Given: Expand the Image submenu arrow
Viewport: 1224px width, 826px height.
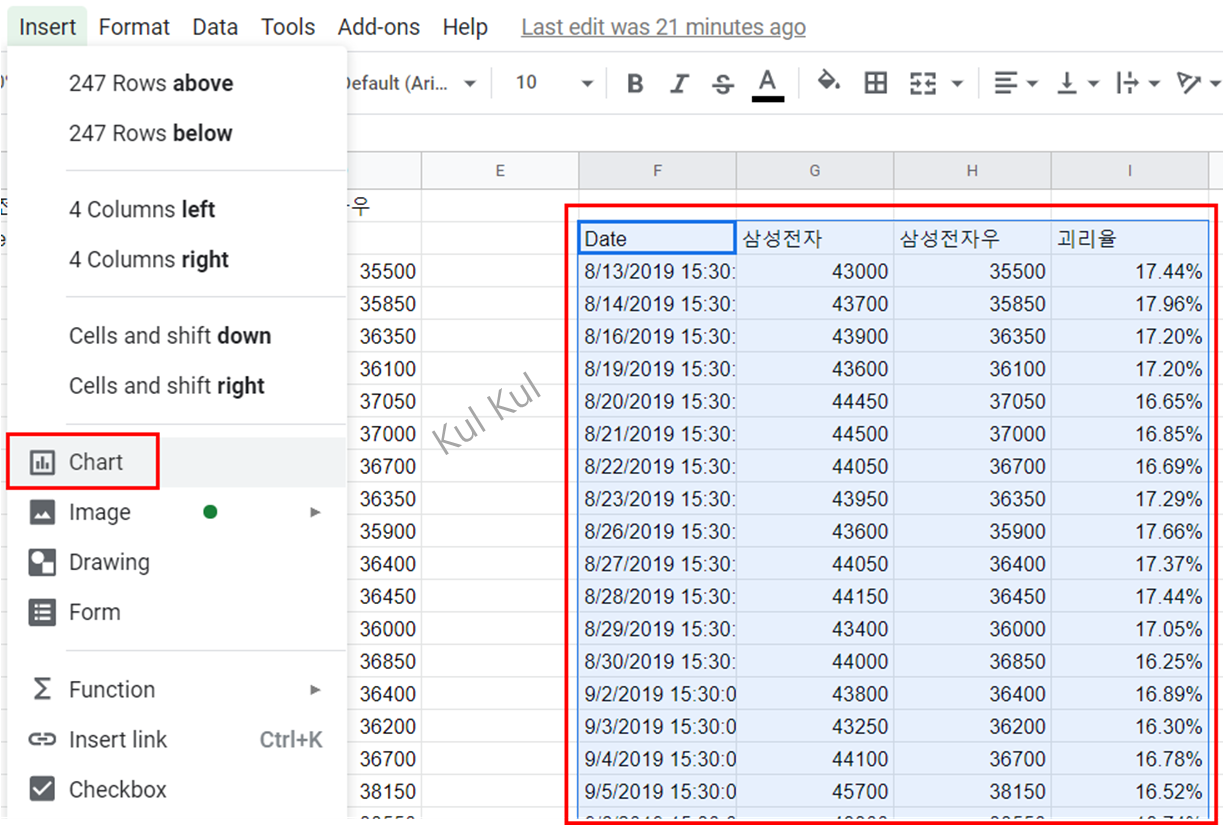Looking at the screenshot, I should (x=315, y=512).
